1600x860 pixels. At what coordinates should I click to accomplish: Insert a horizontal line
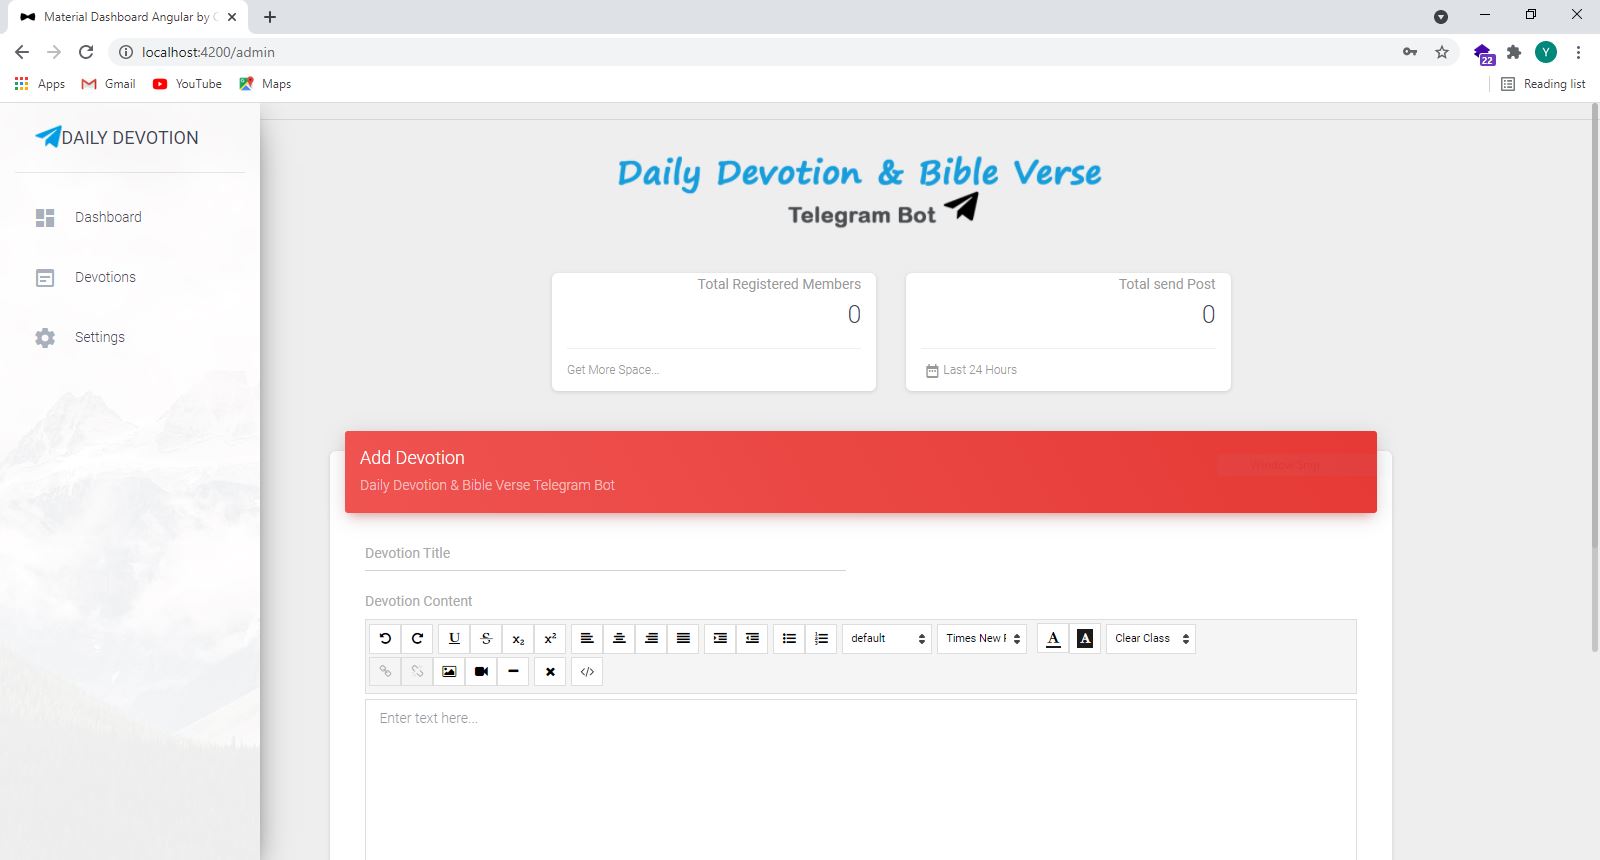coord(513,672)
